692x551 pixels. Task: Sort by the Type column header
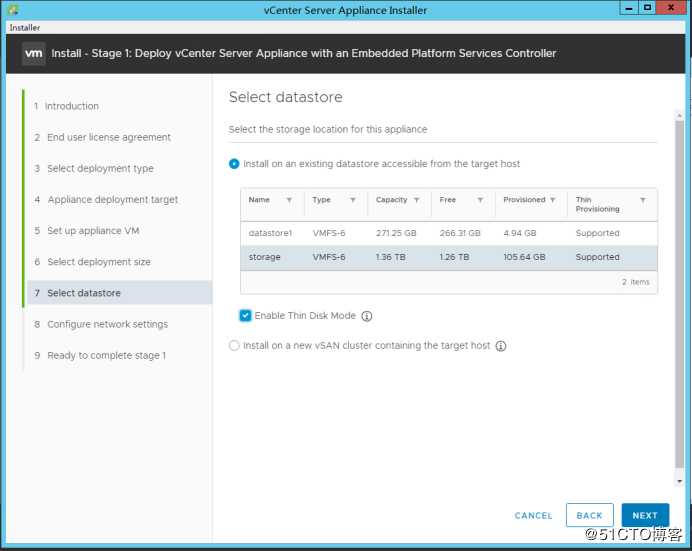click(321, 200)
